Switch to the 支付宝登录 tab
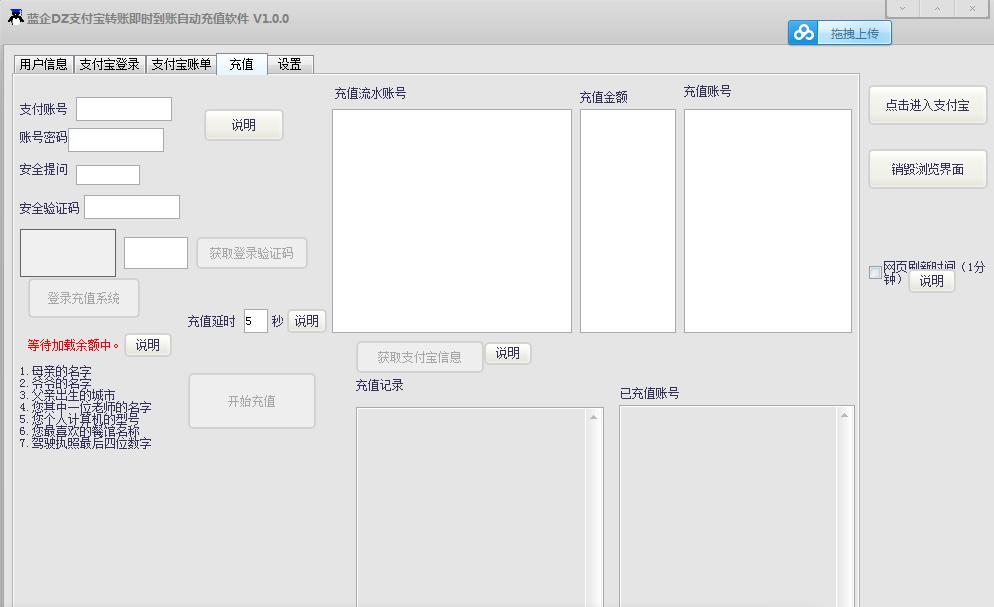The image size is (994, 607). 110,64
